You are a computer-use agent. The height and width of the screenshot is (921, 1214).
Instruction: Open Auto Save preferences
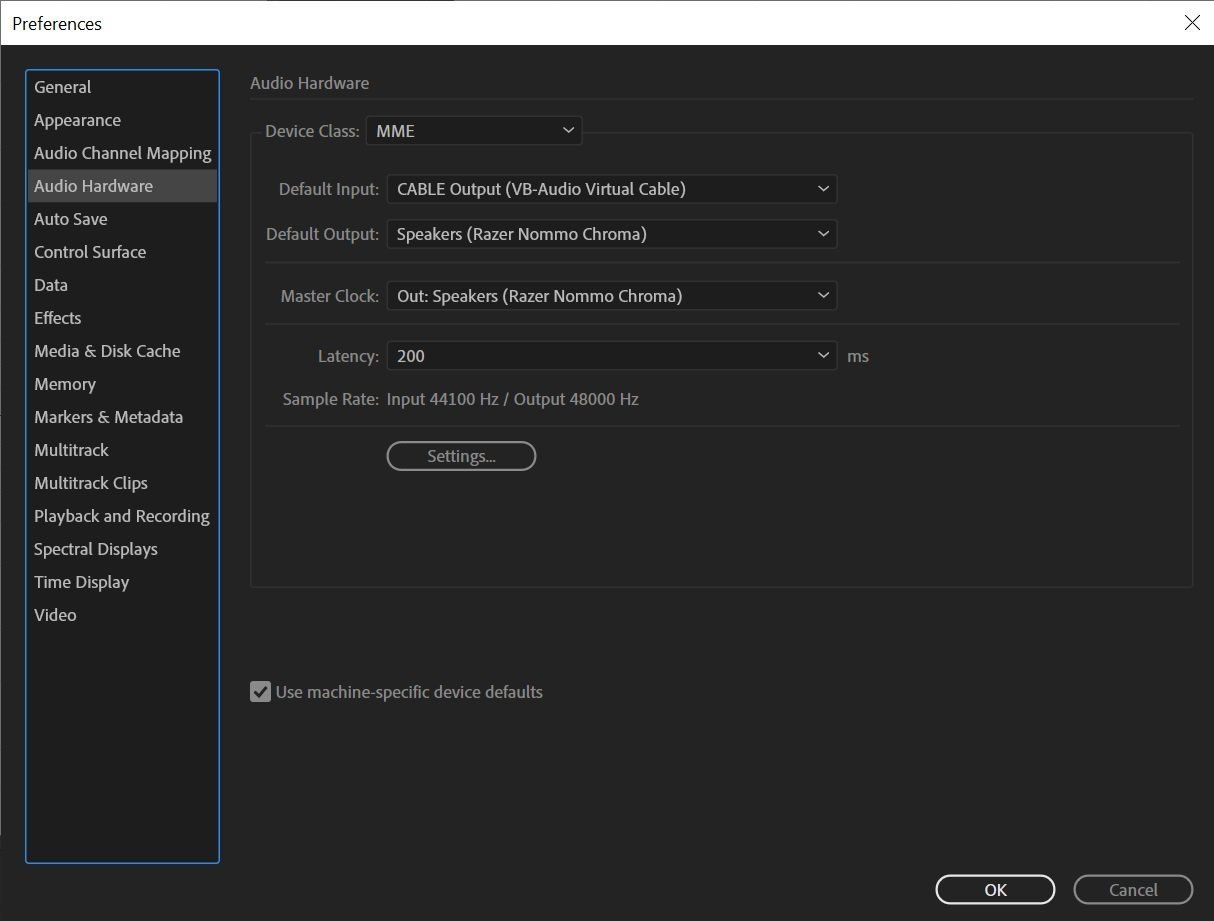[122, 219]
